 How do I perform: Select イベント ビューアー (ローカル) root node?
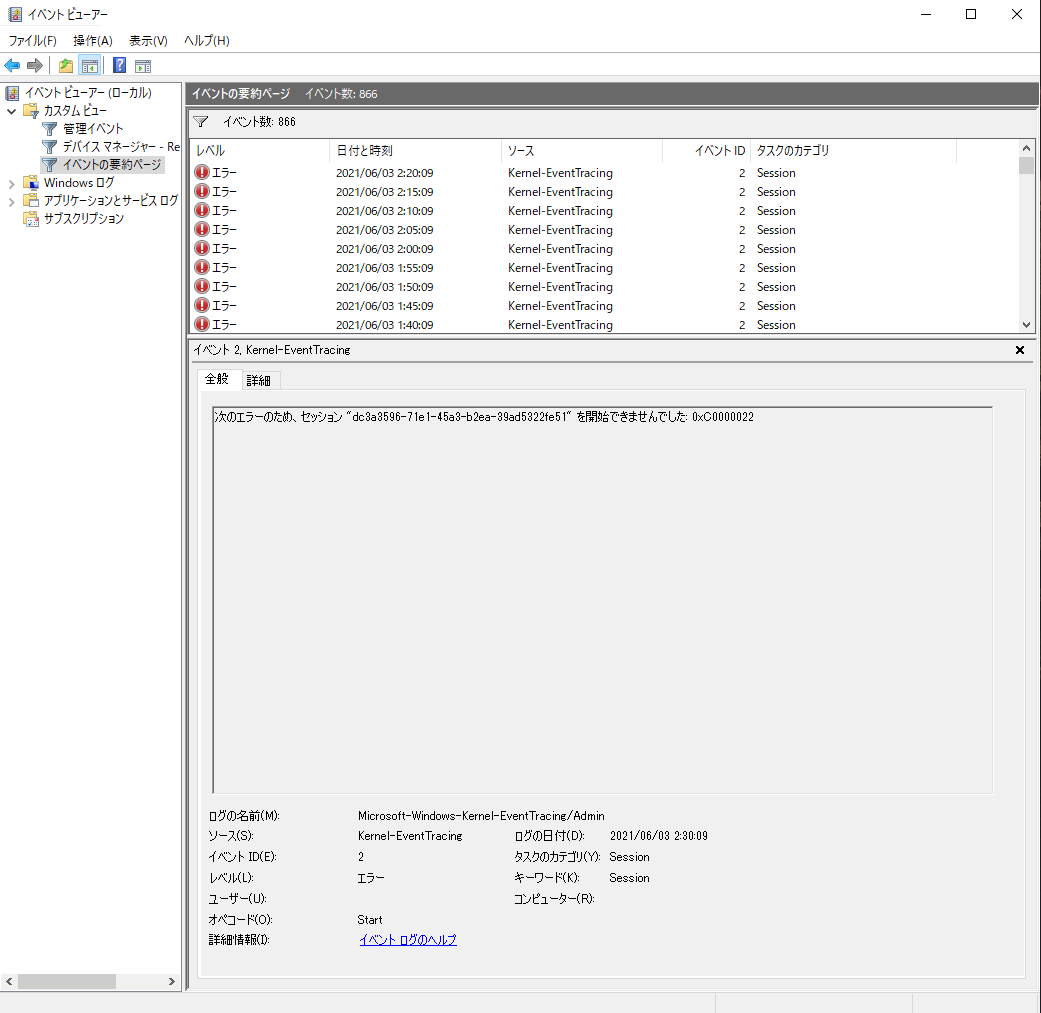(88, 92)
